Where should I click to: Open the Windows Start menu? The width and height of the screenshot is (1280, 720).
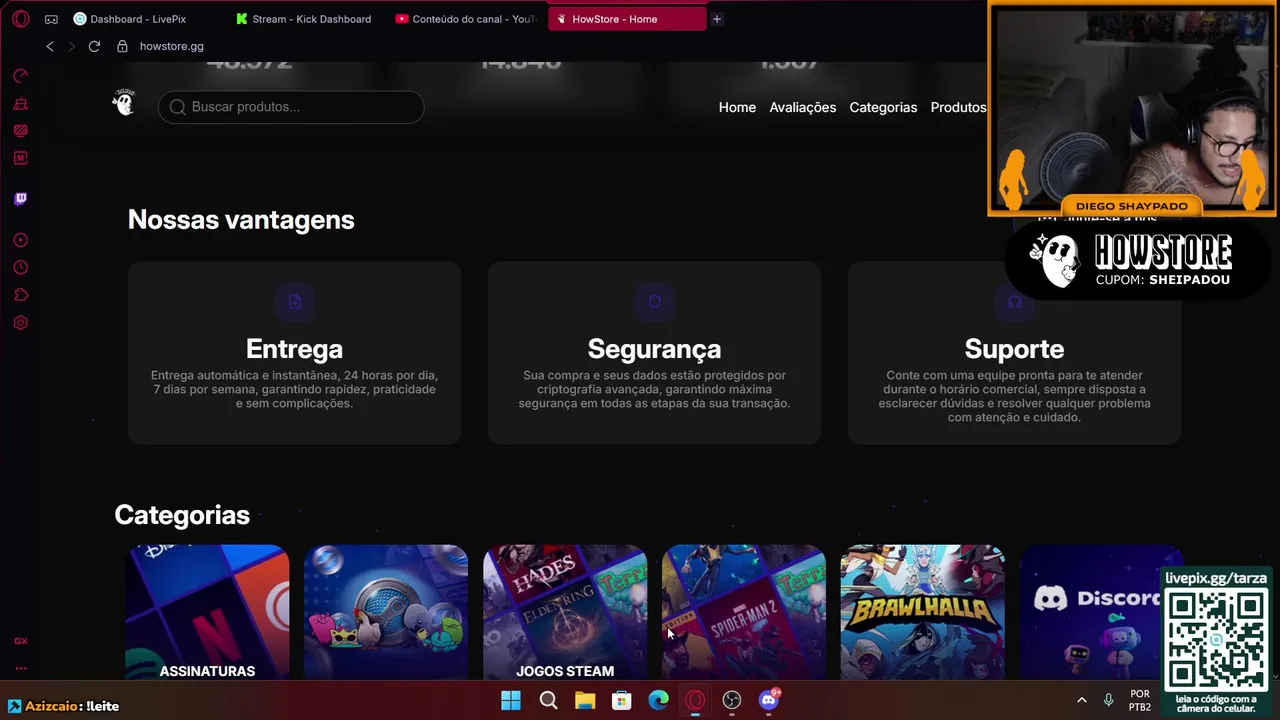coord(511,700)
